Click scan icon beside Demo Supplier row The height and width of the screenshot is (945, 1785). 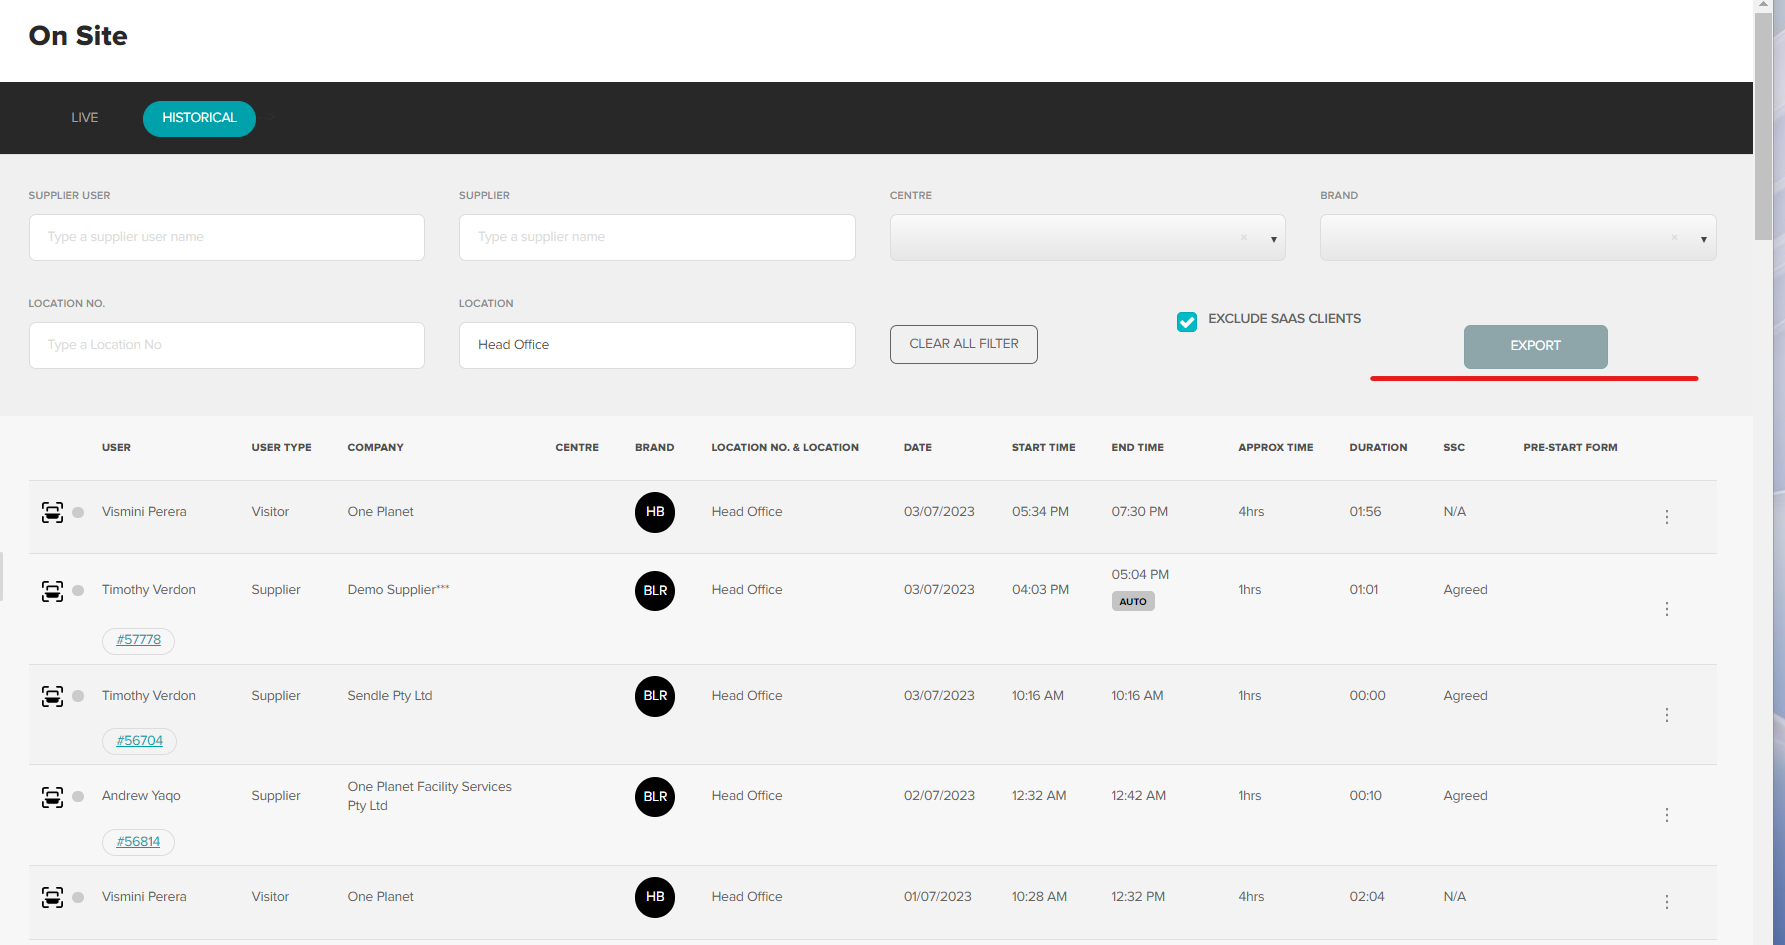(x=52, y=591)
